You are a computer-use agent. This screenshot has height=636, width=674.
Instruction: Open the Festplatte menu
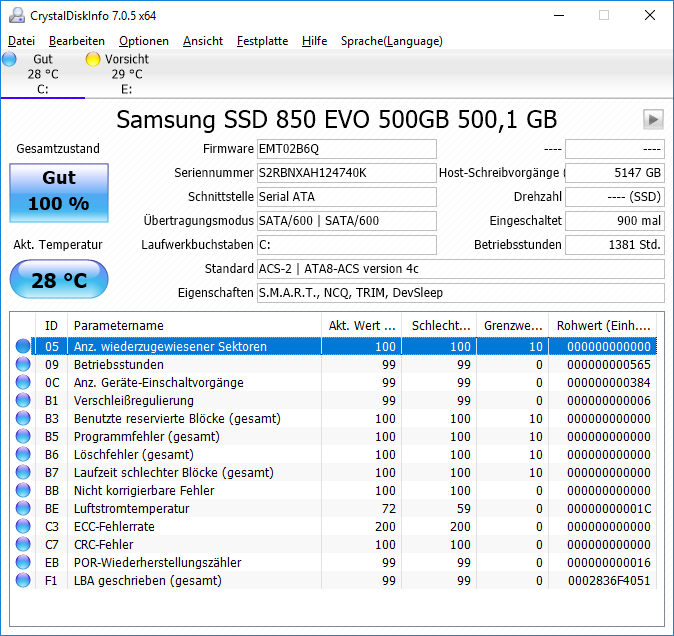263,41
